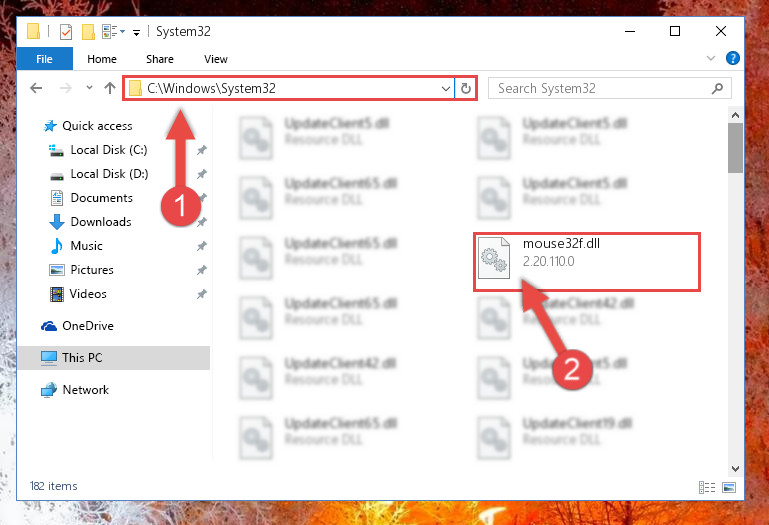Select the mouse32f.dll file name
769x525 pixels.
pyautogui.click(x=561, y=244)
